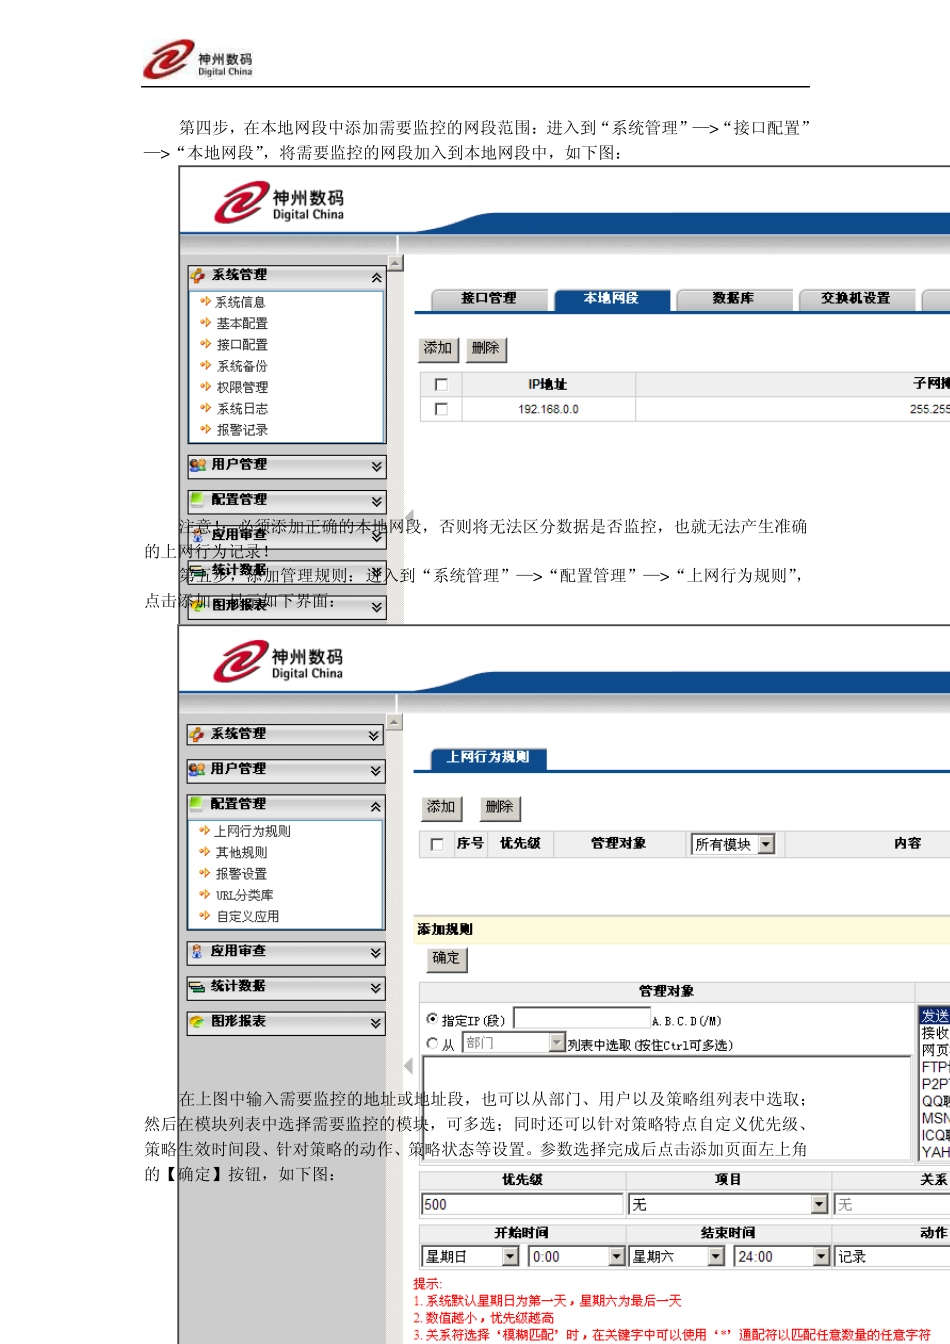
Task: Click the 应用审查 icon in second screenshot
Action: point(197,951)
